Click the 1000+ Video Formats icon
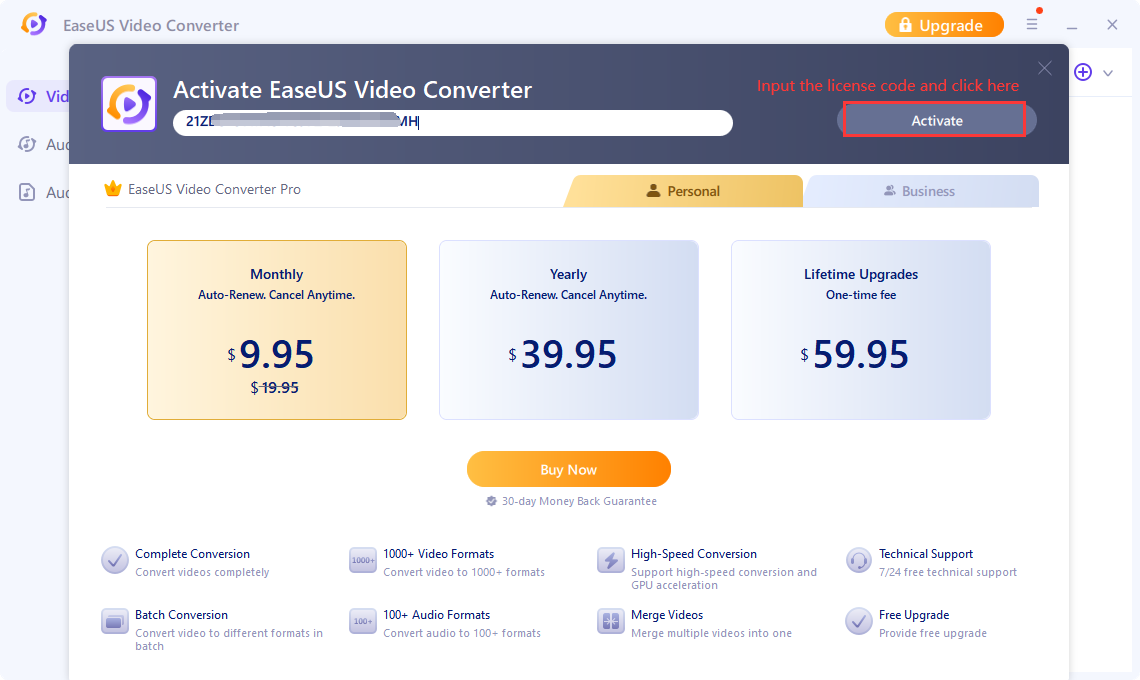 coord(363,560)
